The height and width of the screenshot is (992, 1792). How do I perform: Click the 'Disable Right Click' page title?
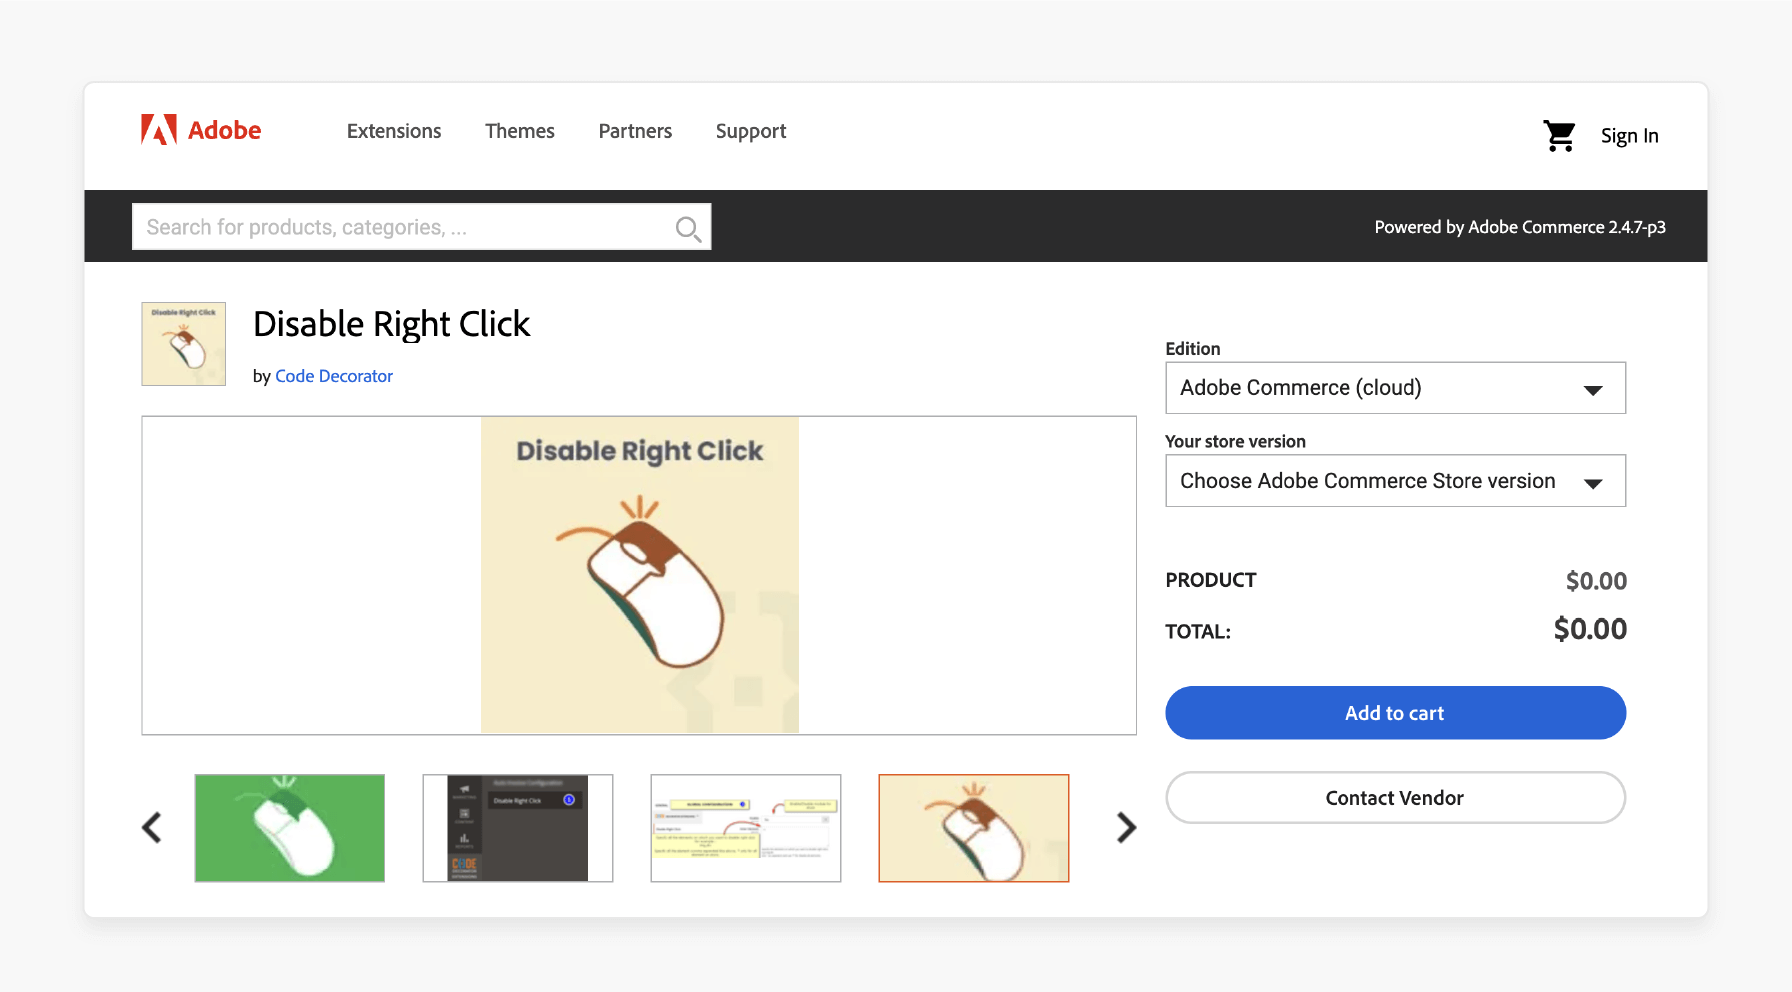pos(391,325)
